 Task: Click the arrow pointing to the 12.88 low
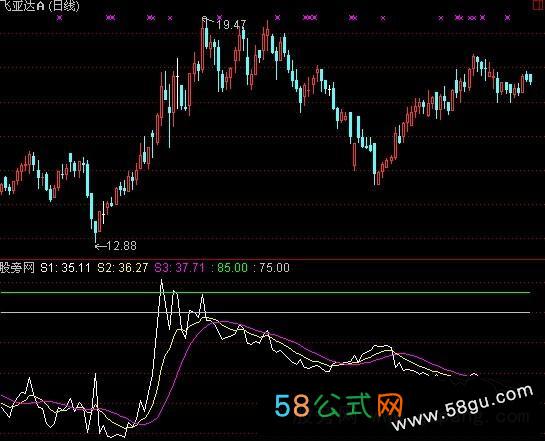100,246
